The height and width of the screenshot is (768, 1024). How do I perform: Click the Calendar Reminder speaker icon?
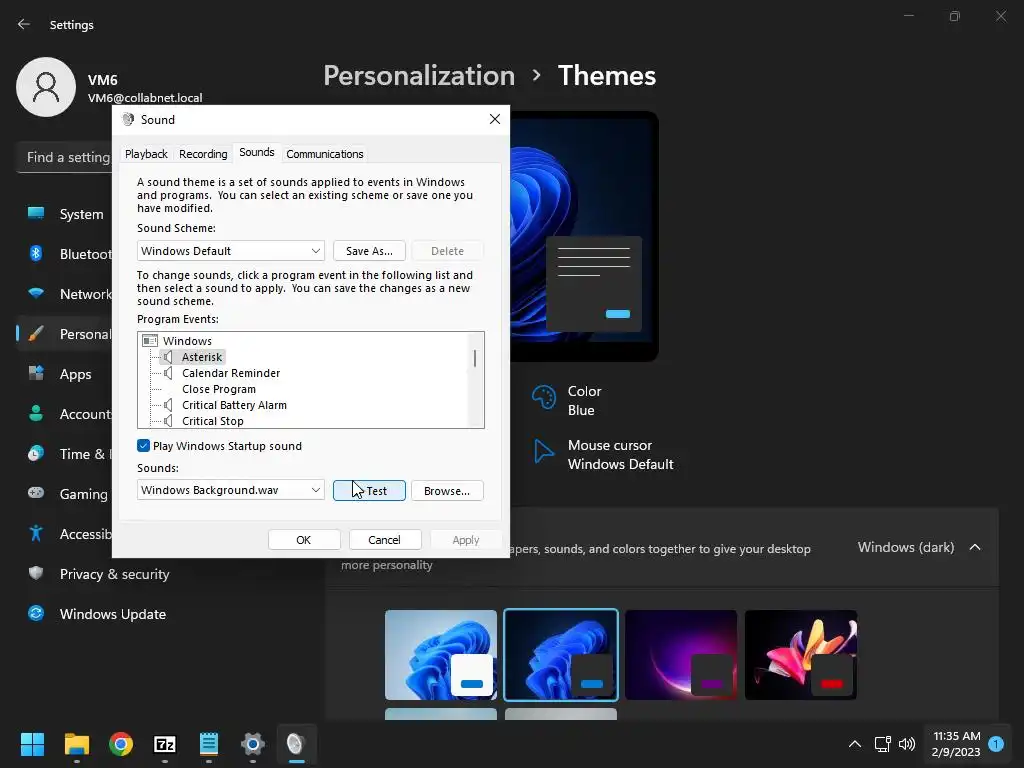(x=168, y=373)
